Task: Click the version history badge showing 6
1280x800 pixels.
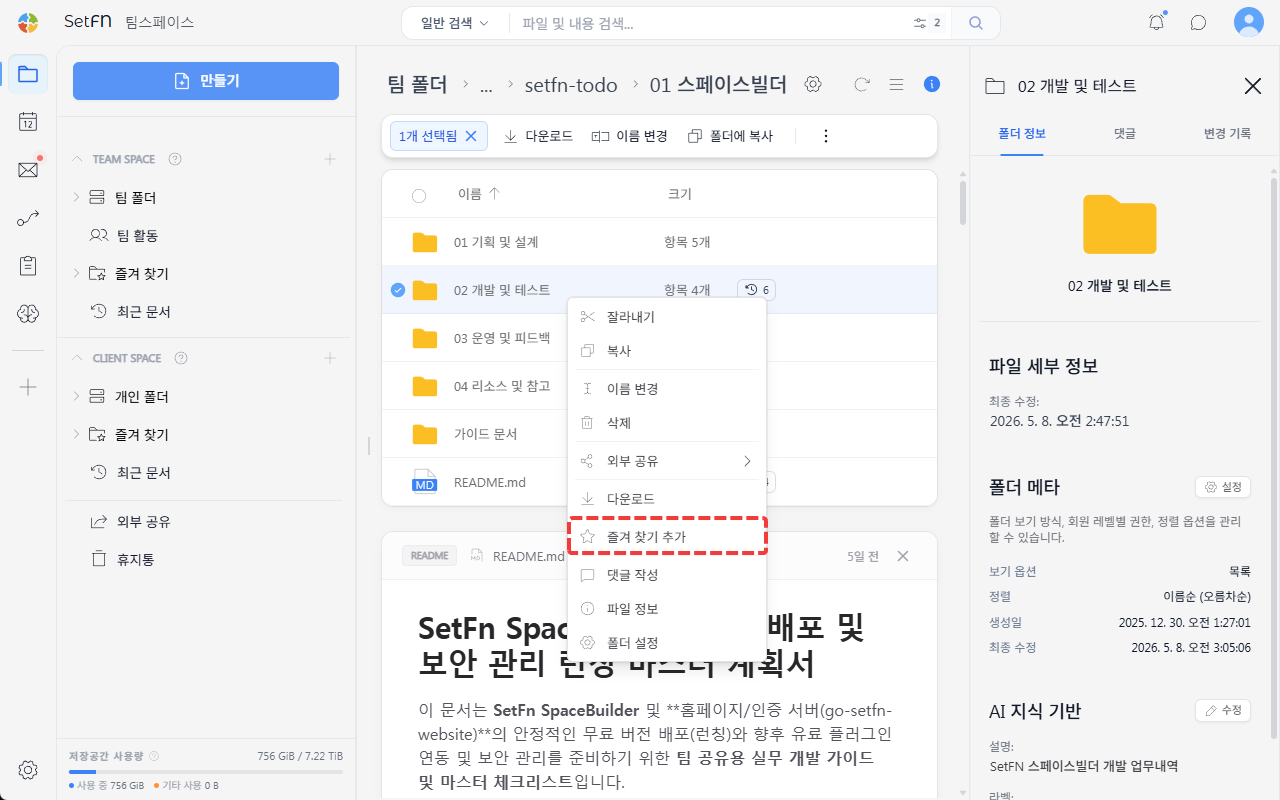Action: pos(757,290)
